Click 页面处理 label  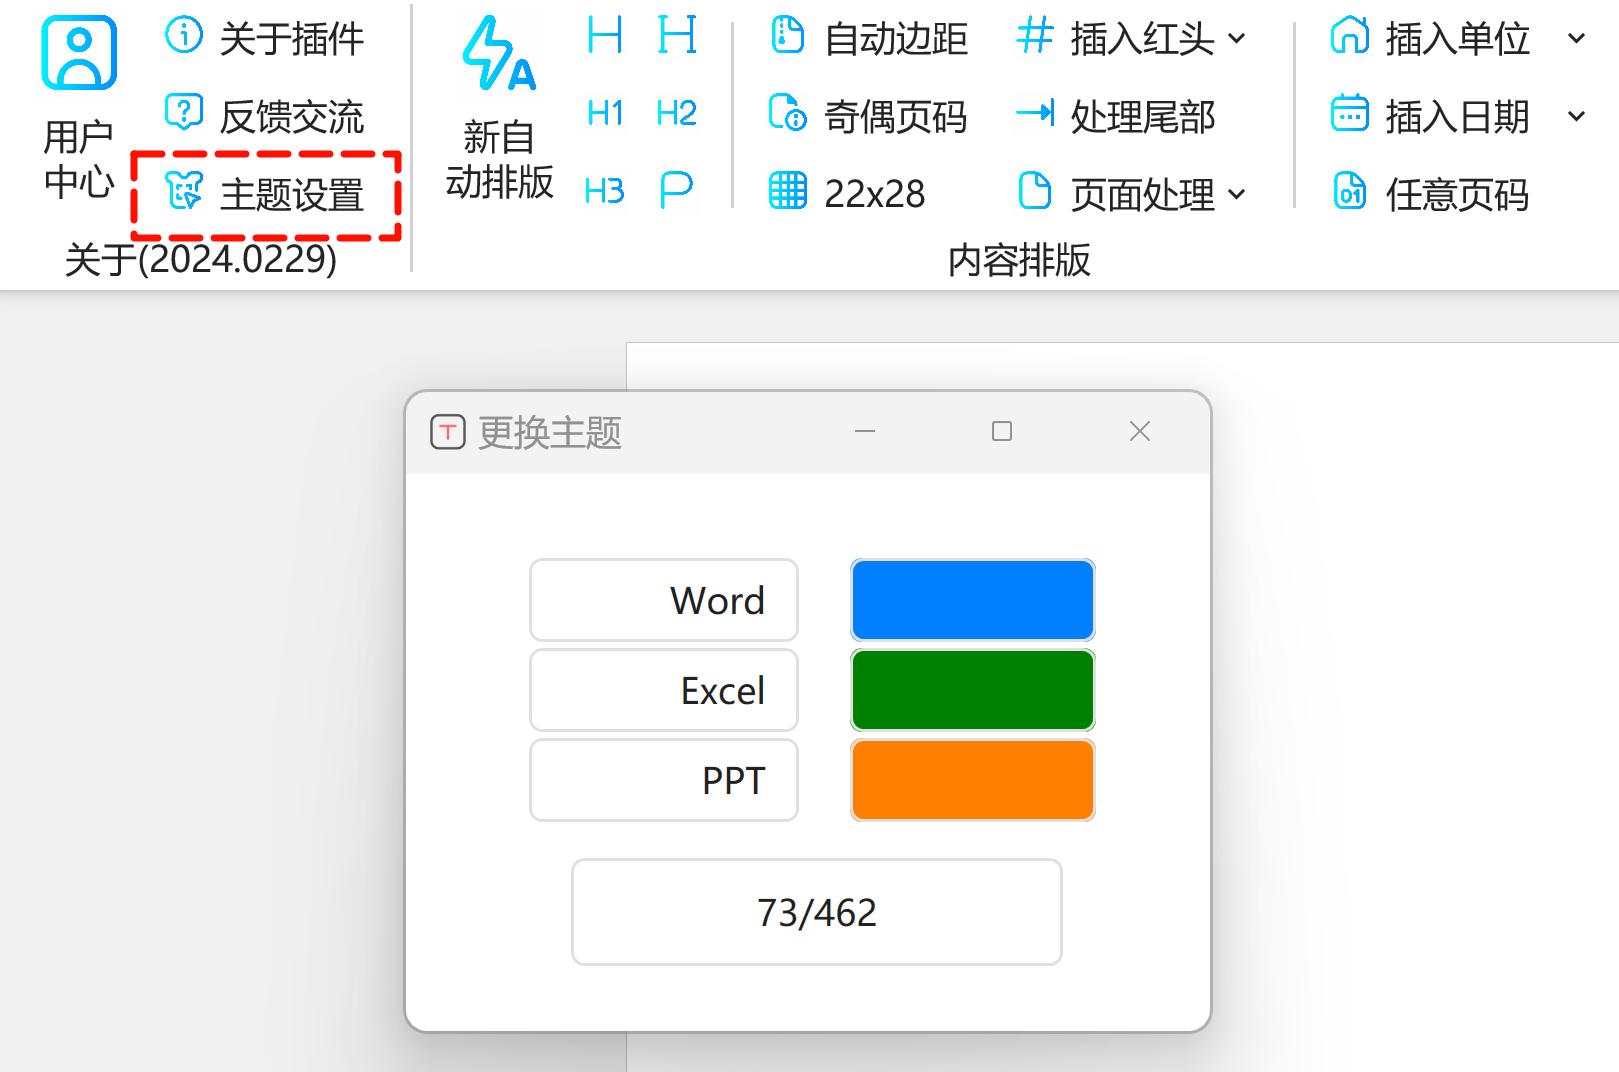pos(1143,195)
